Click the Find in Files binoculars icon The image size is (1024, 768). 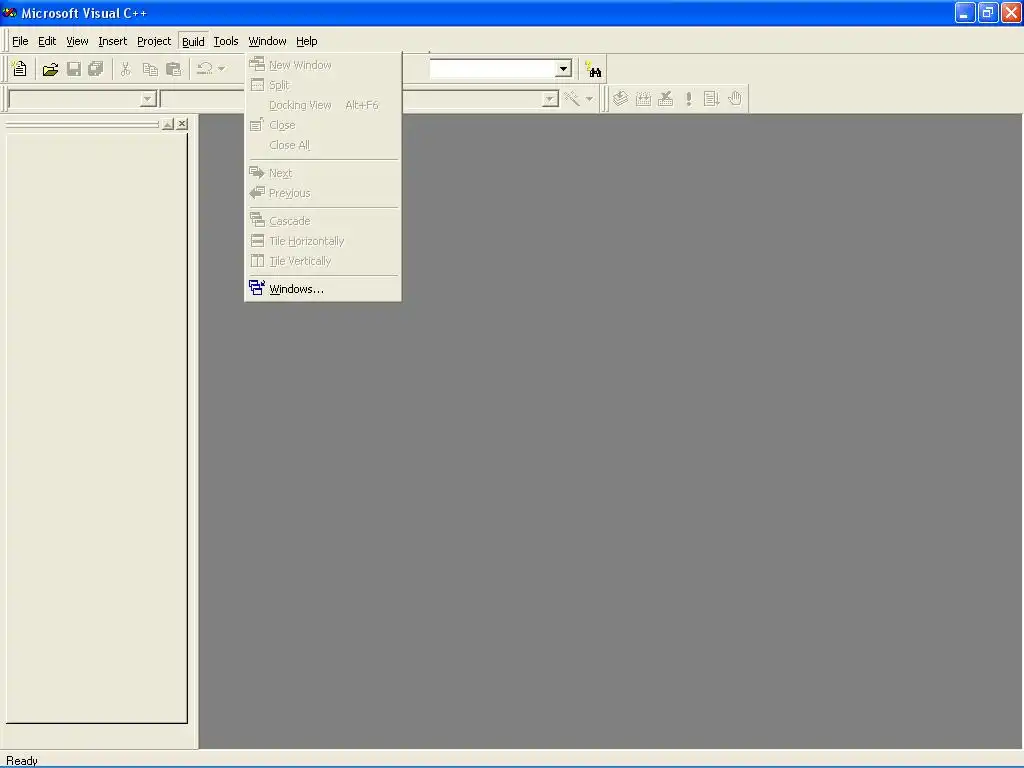pos(593,69)
